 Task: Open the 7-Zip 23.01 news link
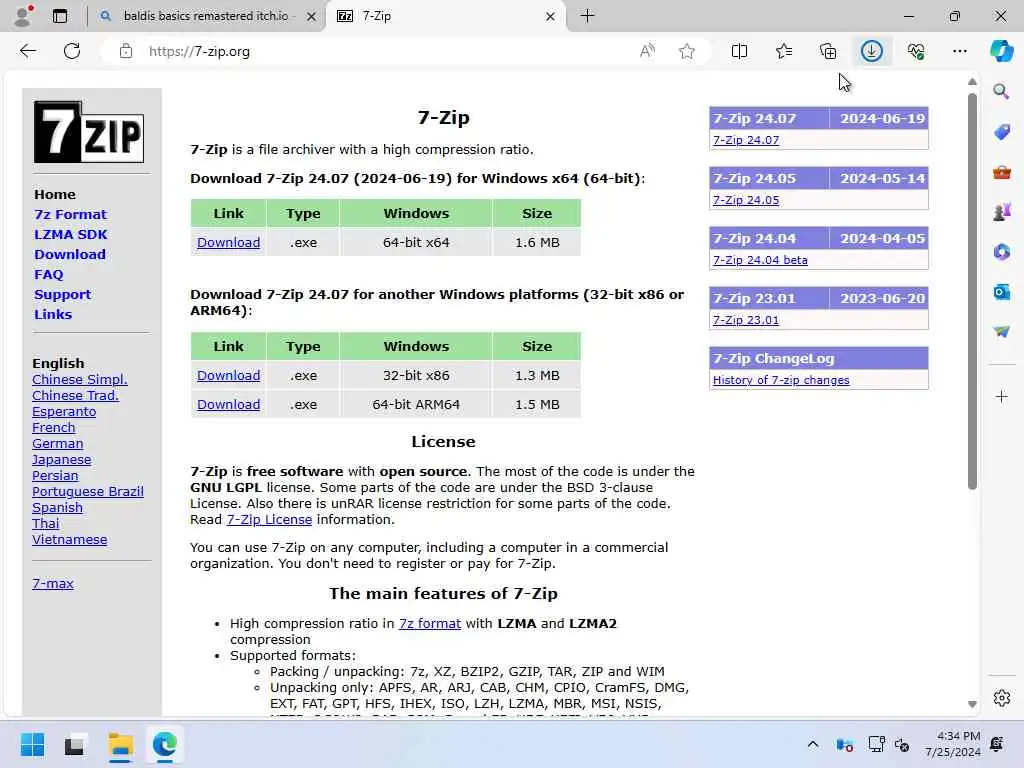tap(746, 320)
